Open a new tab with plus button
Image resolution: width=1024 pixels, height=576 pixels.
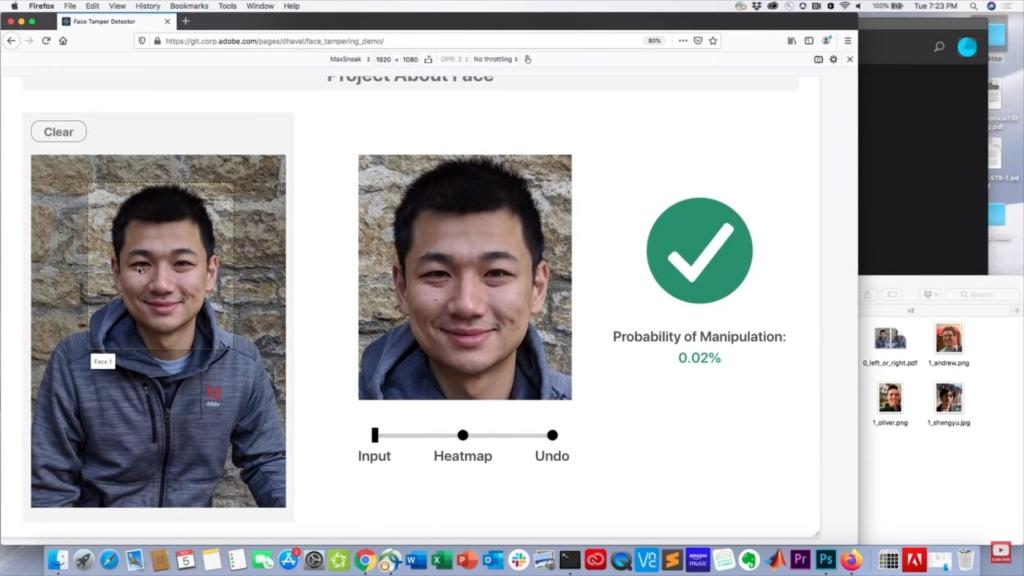185,21
